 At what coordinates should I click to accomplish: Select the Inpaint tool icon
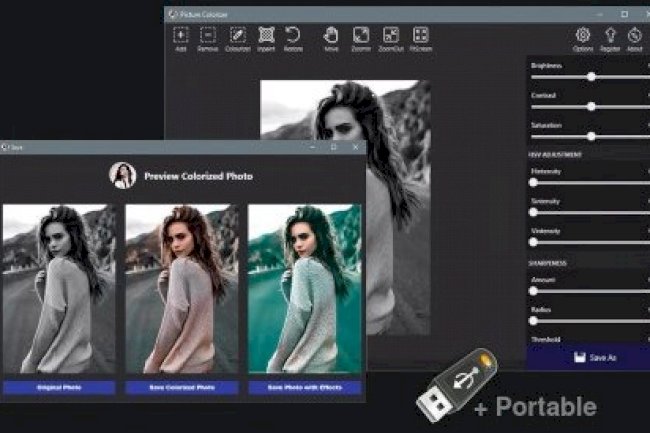click(266, 36)
